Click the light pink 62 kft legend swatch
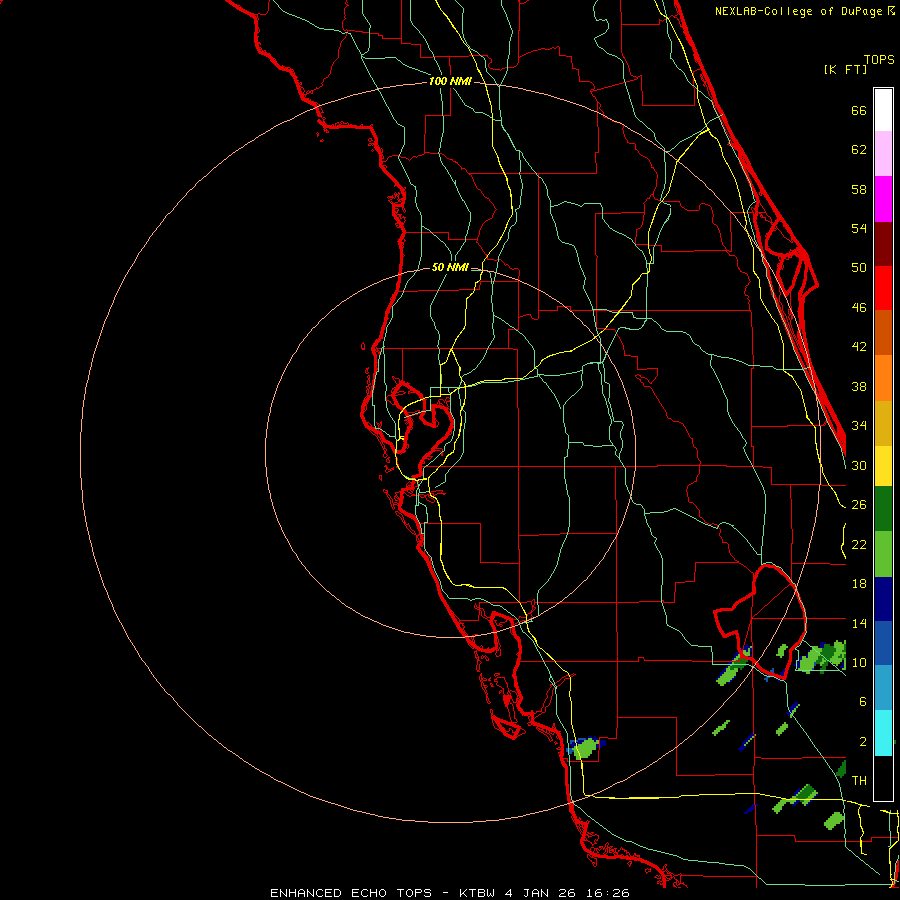Viewport: 900px width, 900px height. (x=883, y=154)
